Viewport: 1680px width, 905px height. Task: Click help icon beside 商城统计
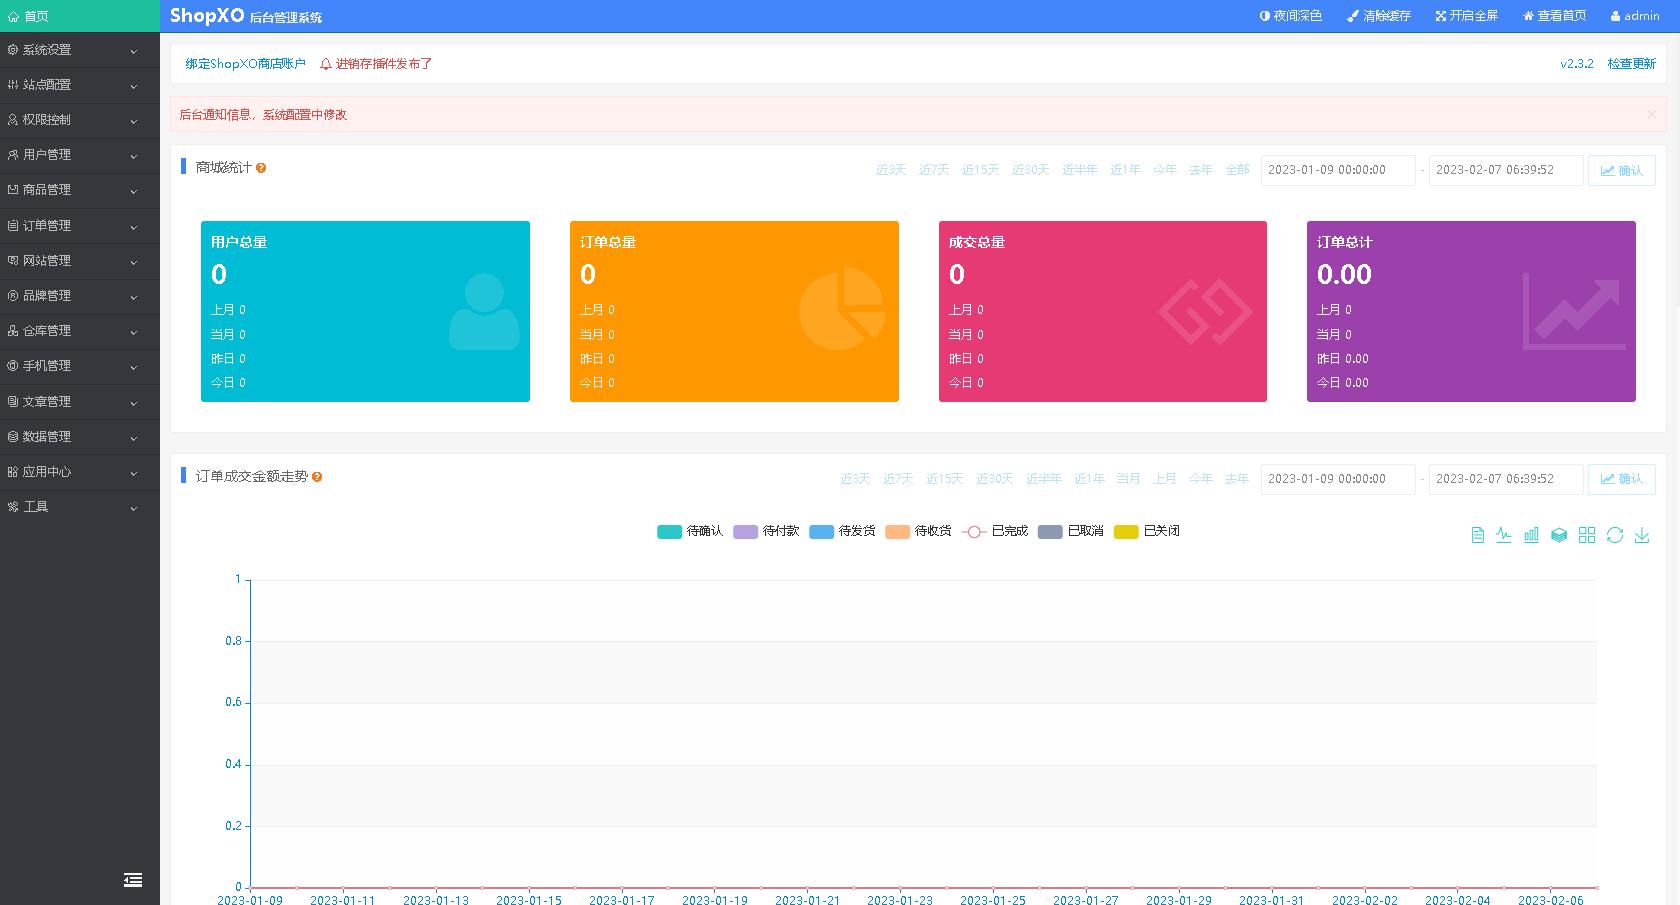pos(261,168)
